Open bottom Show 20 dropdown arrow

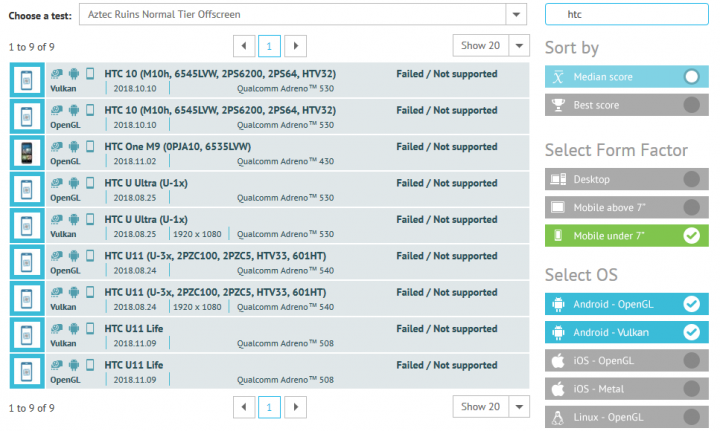(x=519, y=407)
